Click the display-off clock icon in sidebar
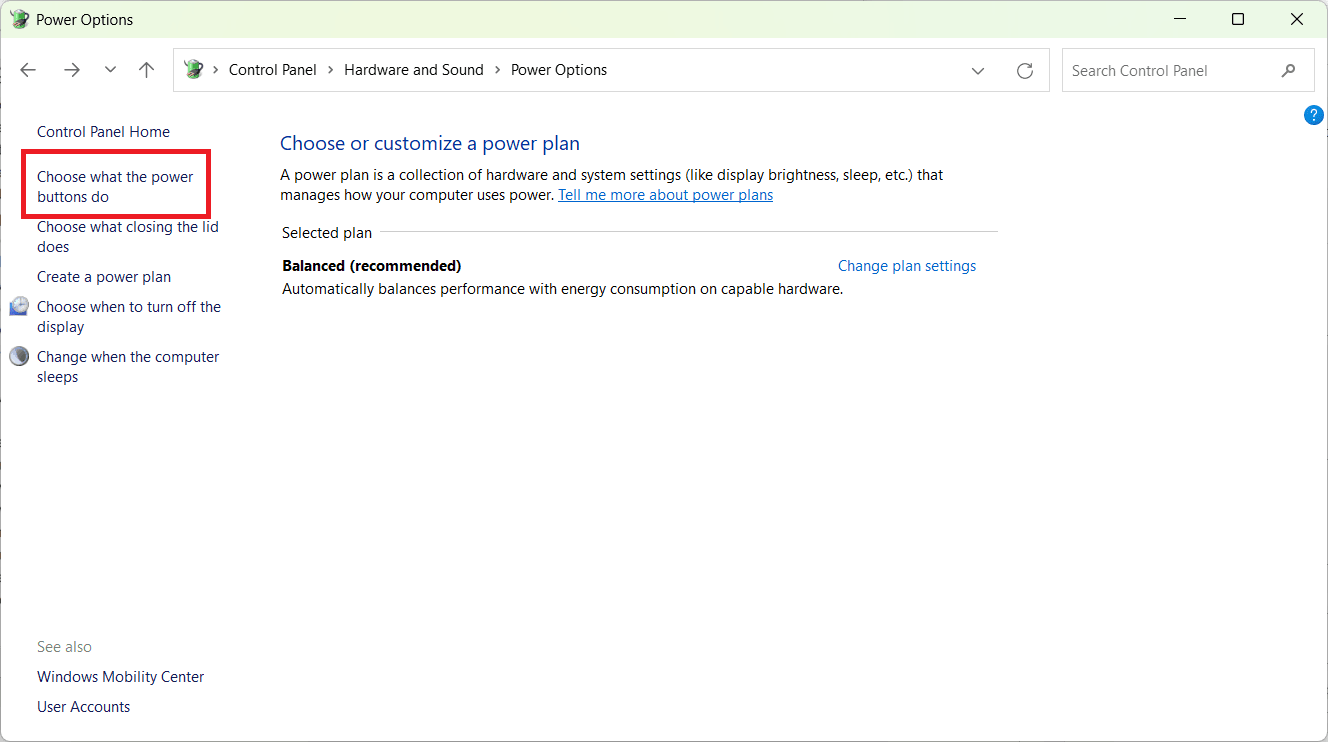Image resolution: width=1328 pixels, height=742 pixels. click(19, 306)
